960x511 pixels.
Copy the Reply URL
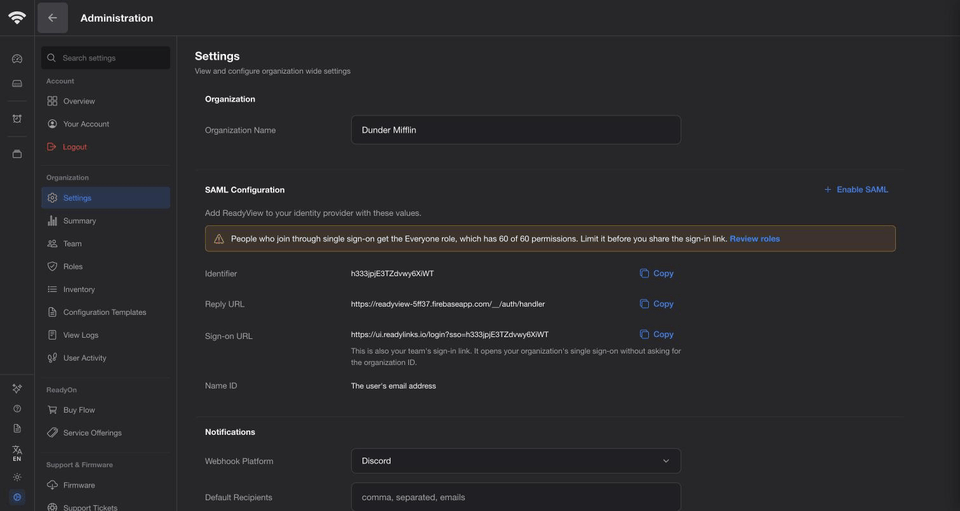pos(656,304)
